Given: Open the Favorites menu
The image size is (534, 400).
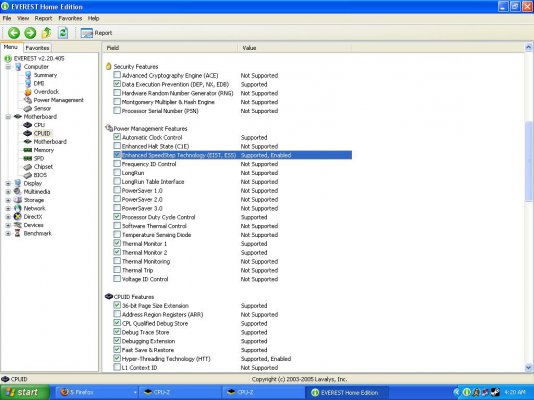Looking at the screenshot, I should coord(70,18).
